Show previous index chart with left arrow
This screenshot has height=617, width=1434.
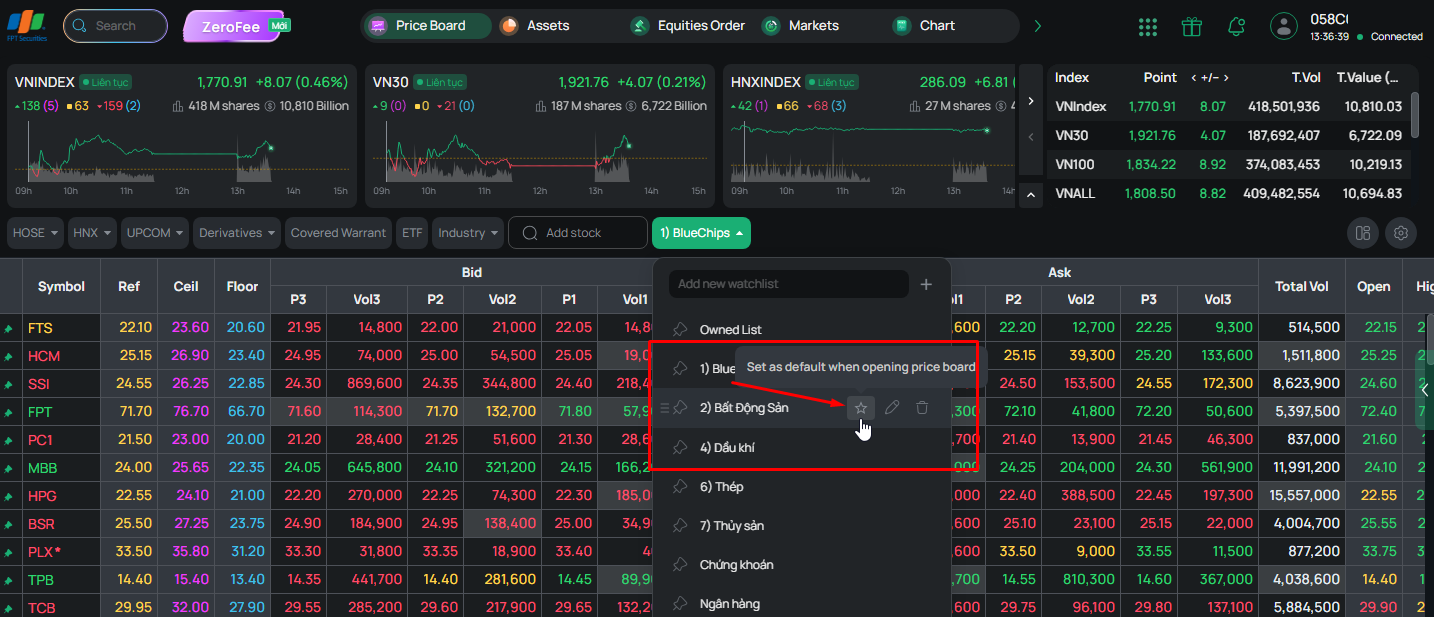click(x=1031, y=137)
